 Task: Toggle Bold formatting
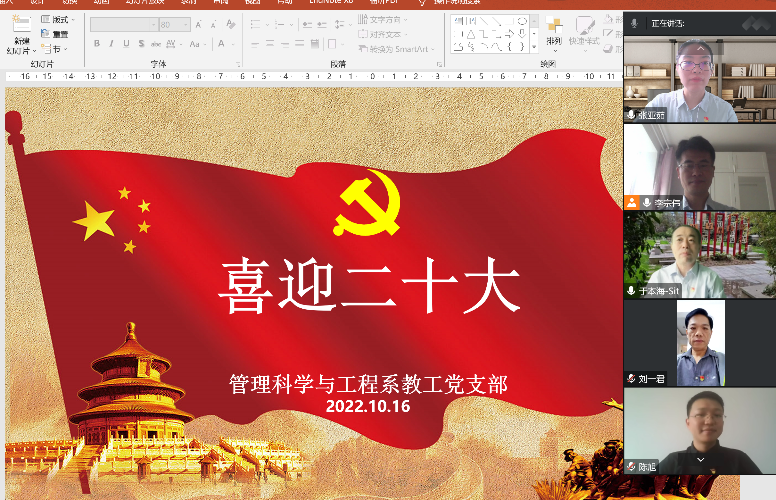pos(96,43)
